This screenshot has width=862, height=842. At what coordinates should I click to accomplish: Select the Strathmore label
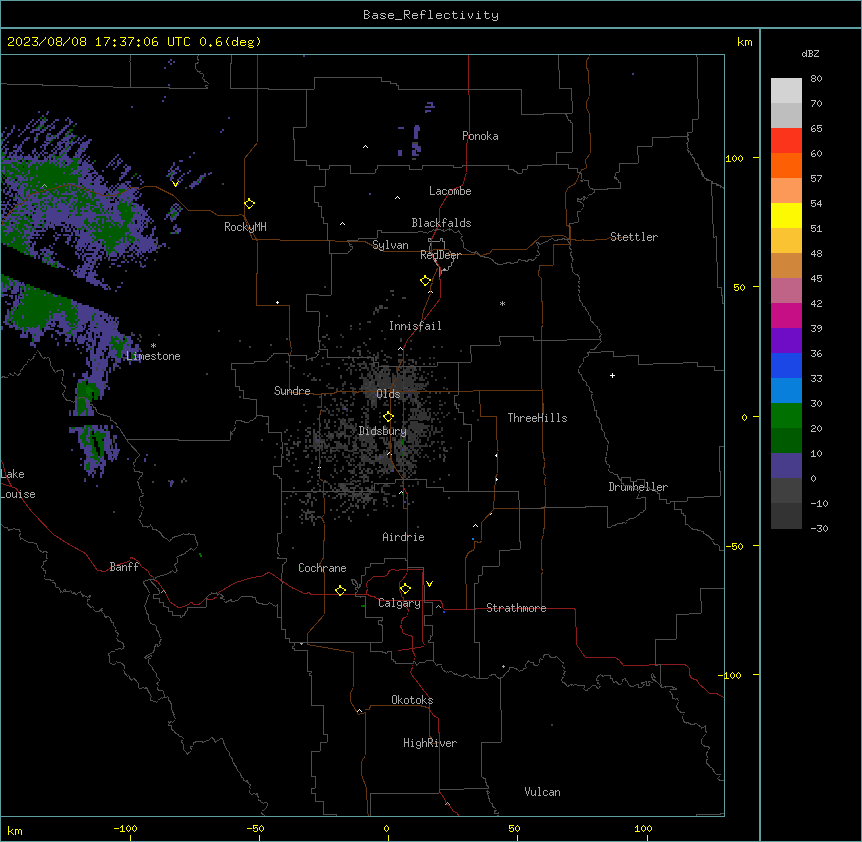(x=516, y=608)
